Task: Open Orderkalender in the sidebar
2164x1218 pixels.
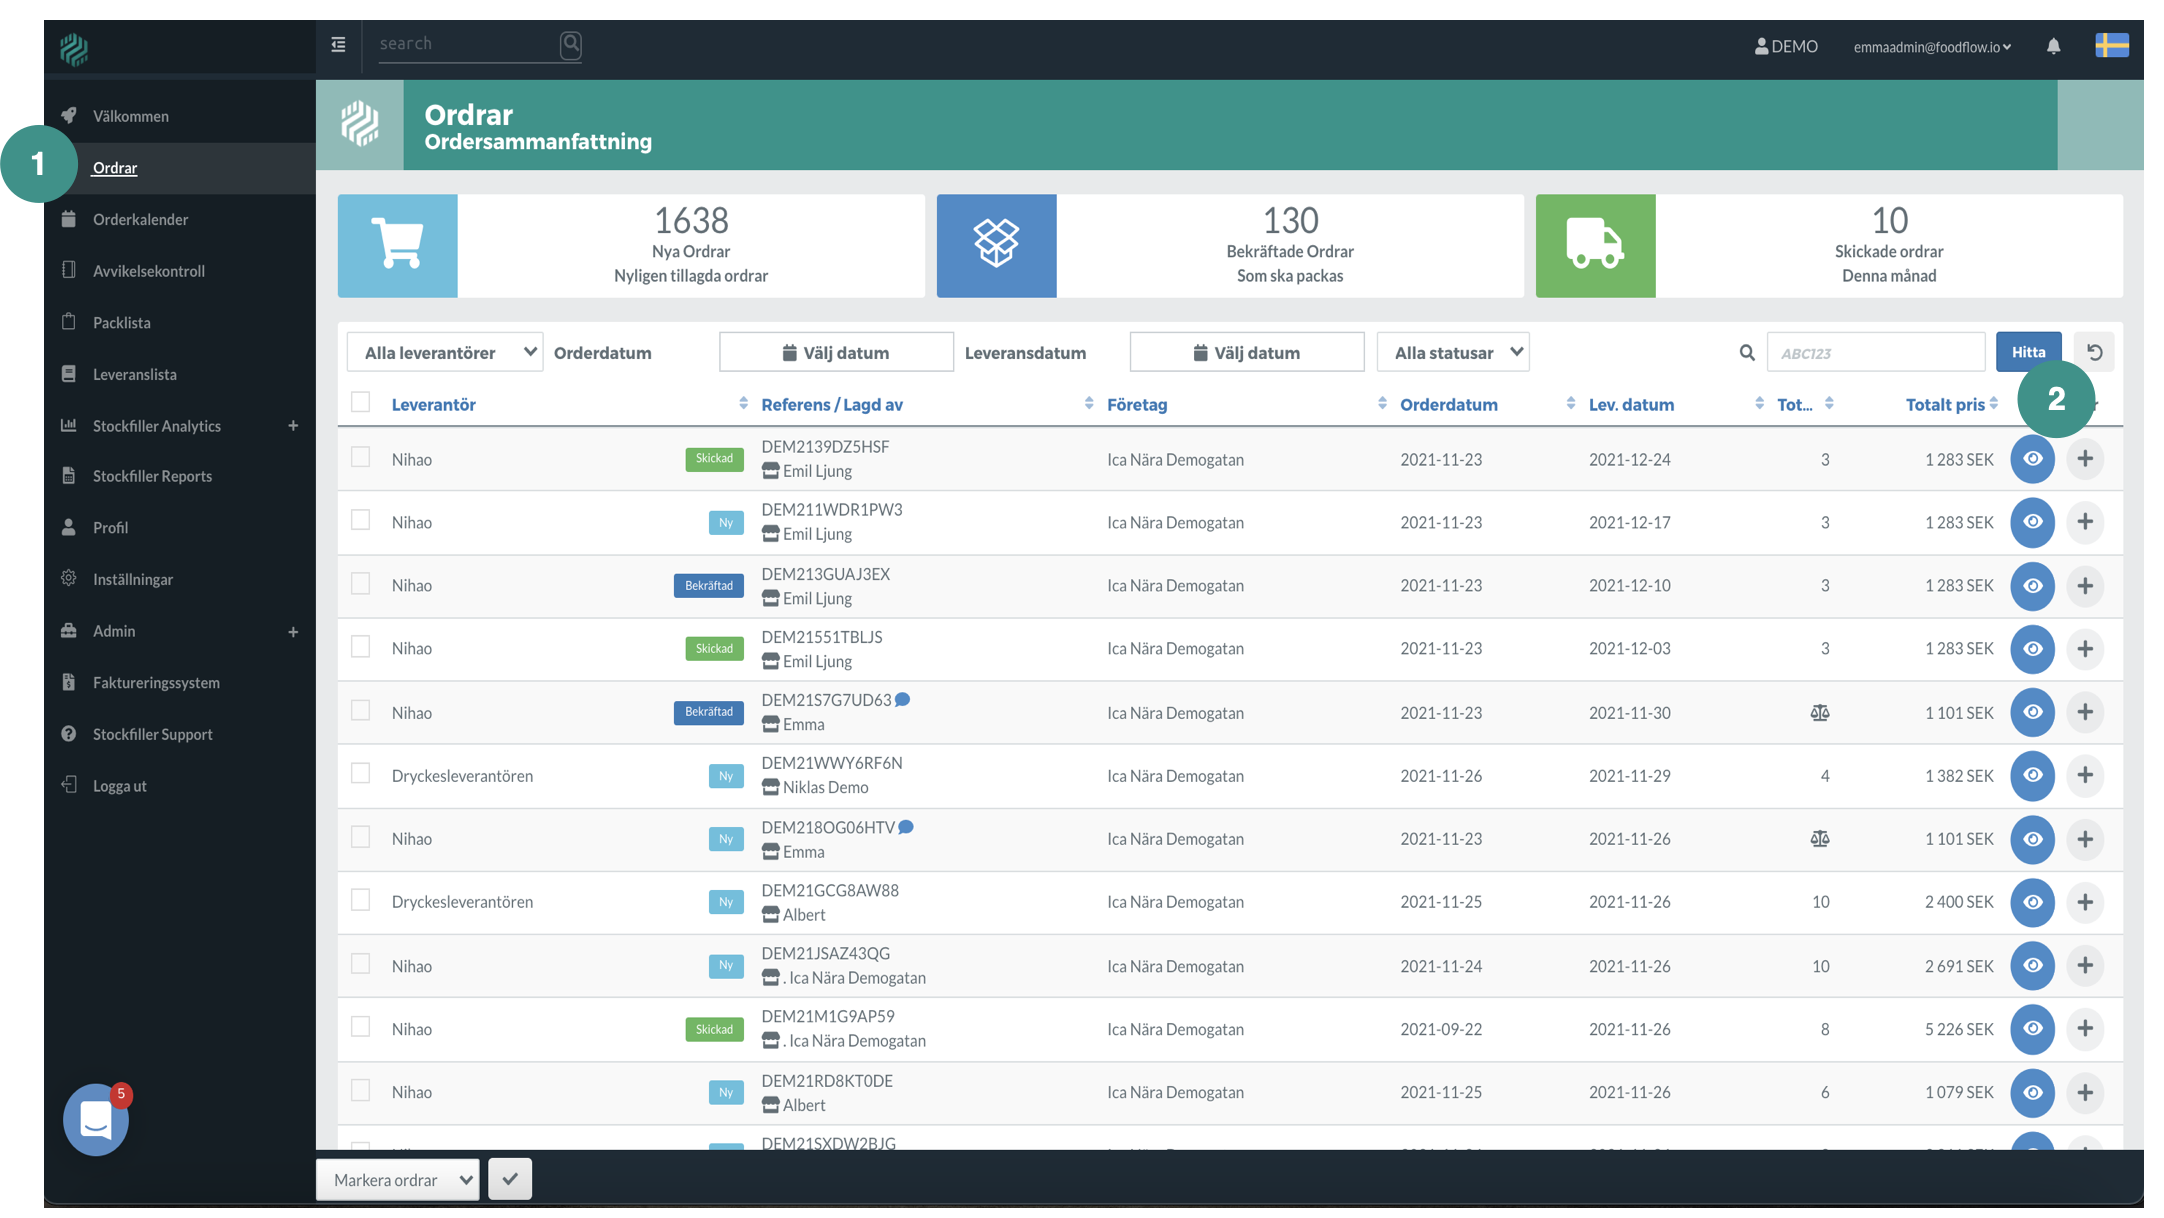Action: pos(140,219)
